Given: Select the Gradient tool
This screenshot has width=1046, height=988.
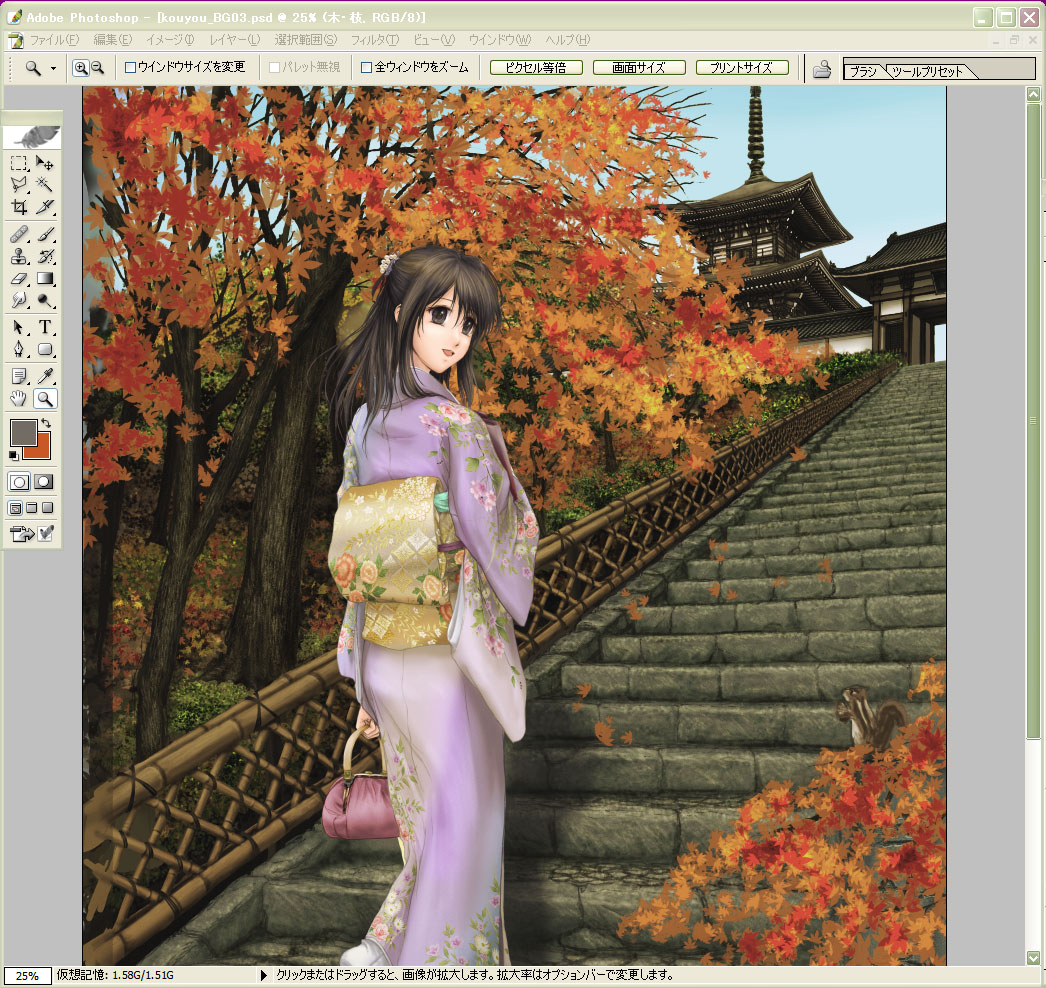Looking at the screenshot, I should 45,278.
